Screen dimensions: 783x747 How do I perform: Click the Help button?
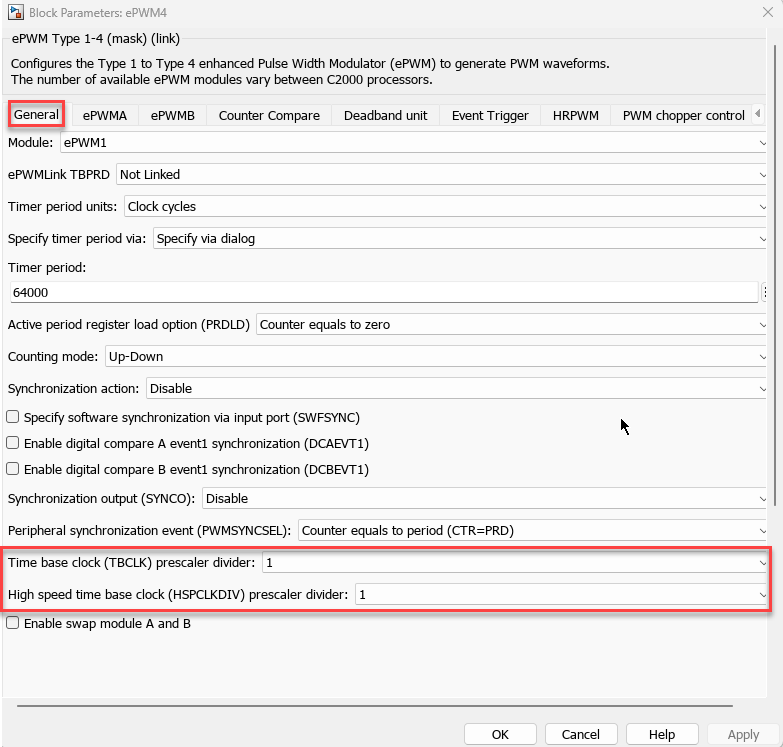[662, 734]
